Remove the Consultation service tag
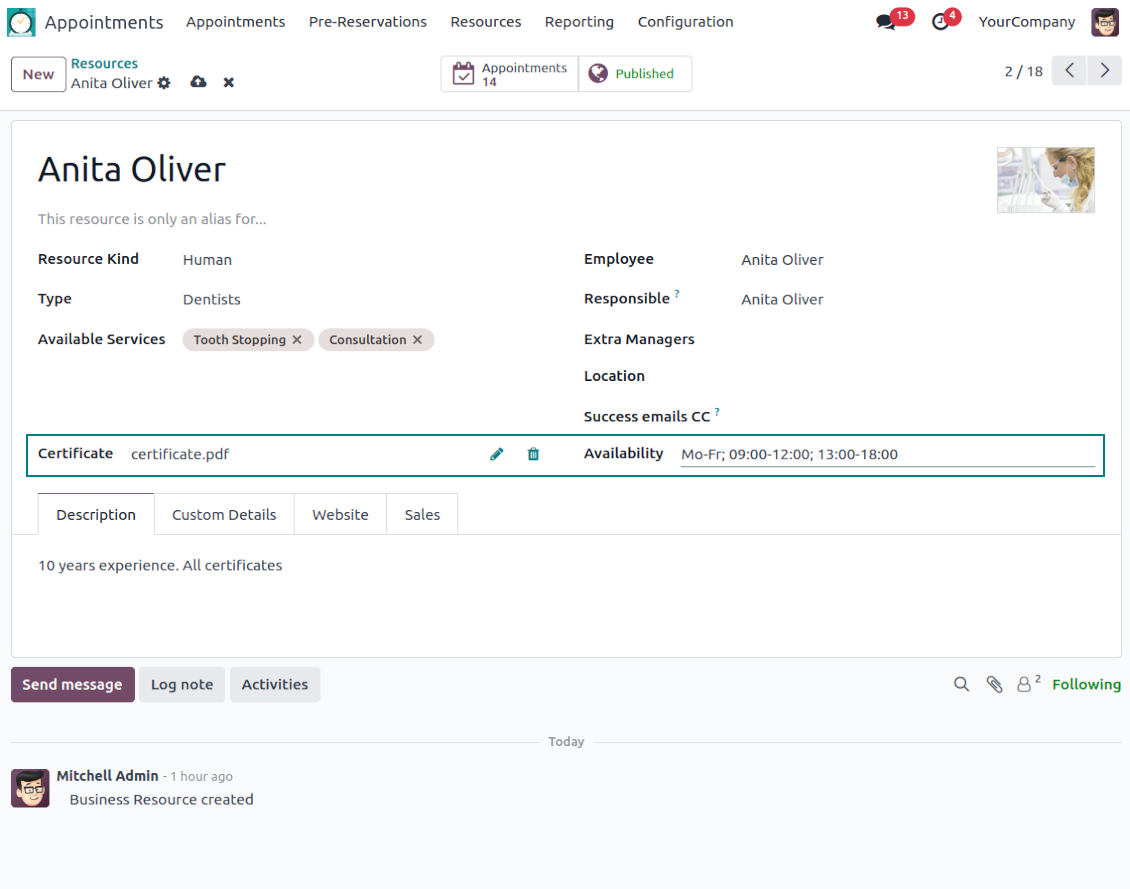This screenshot has width=1130, height=889. pyautogui.click(x=417, y=340)
